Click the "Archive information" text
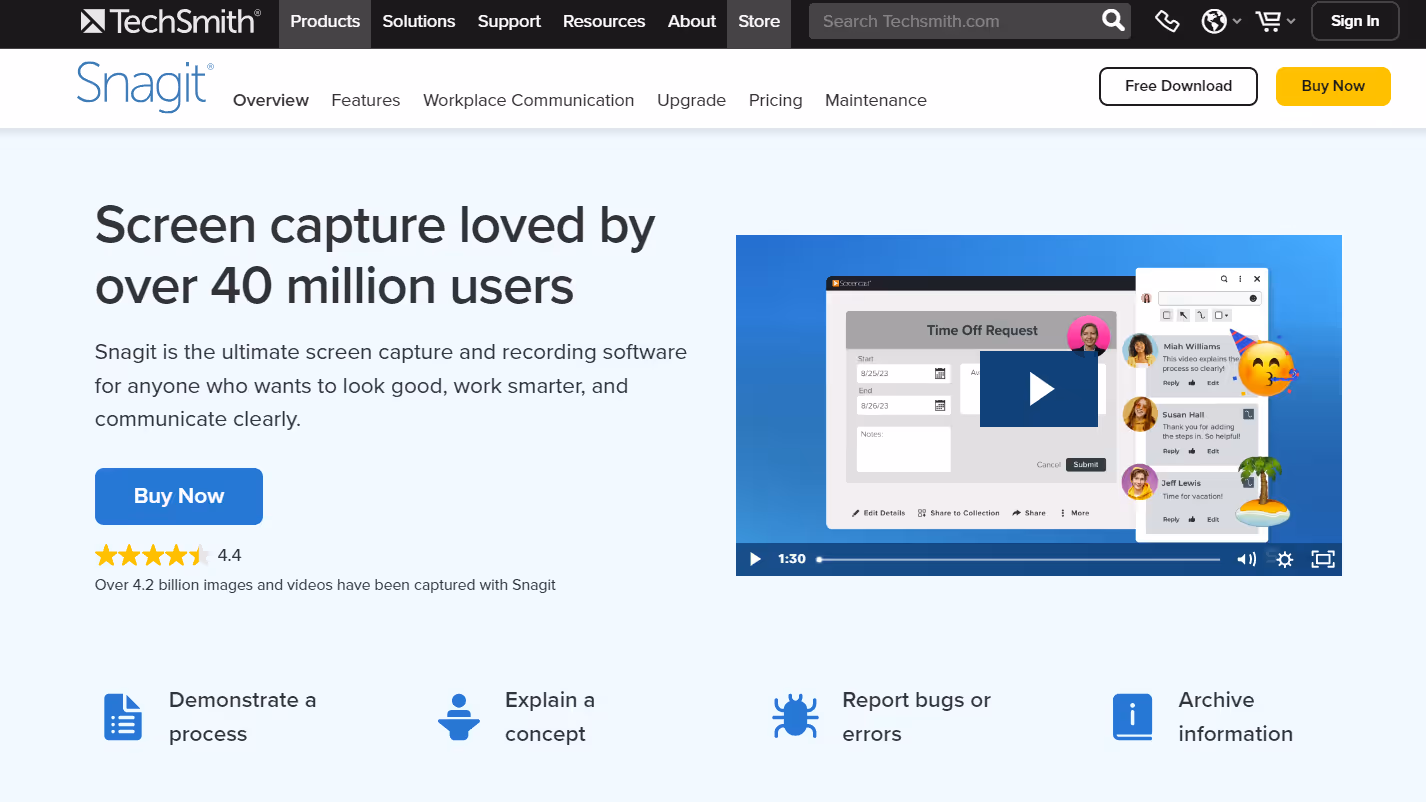The height and width of the screenshot is (802, 1426). pos(1236,717)
